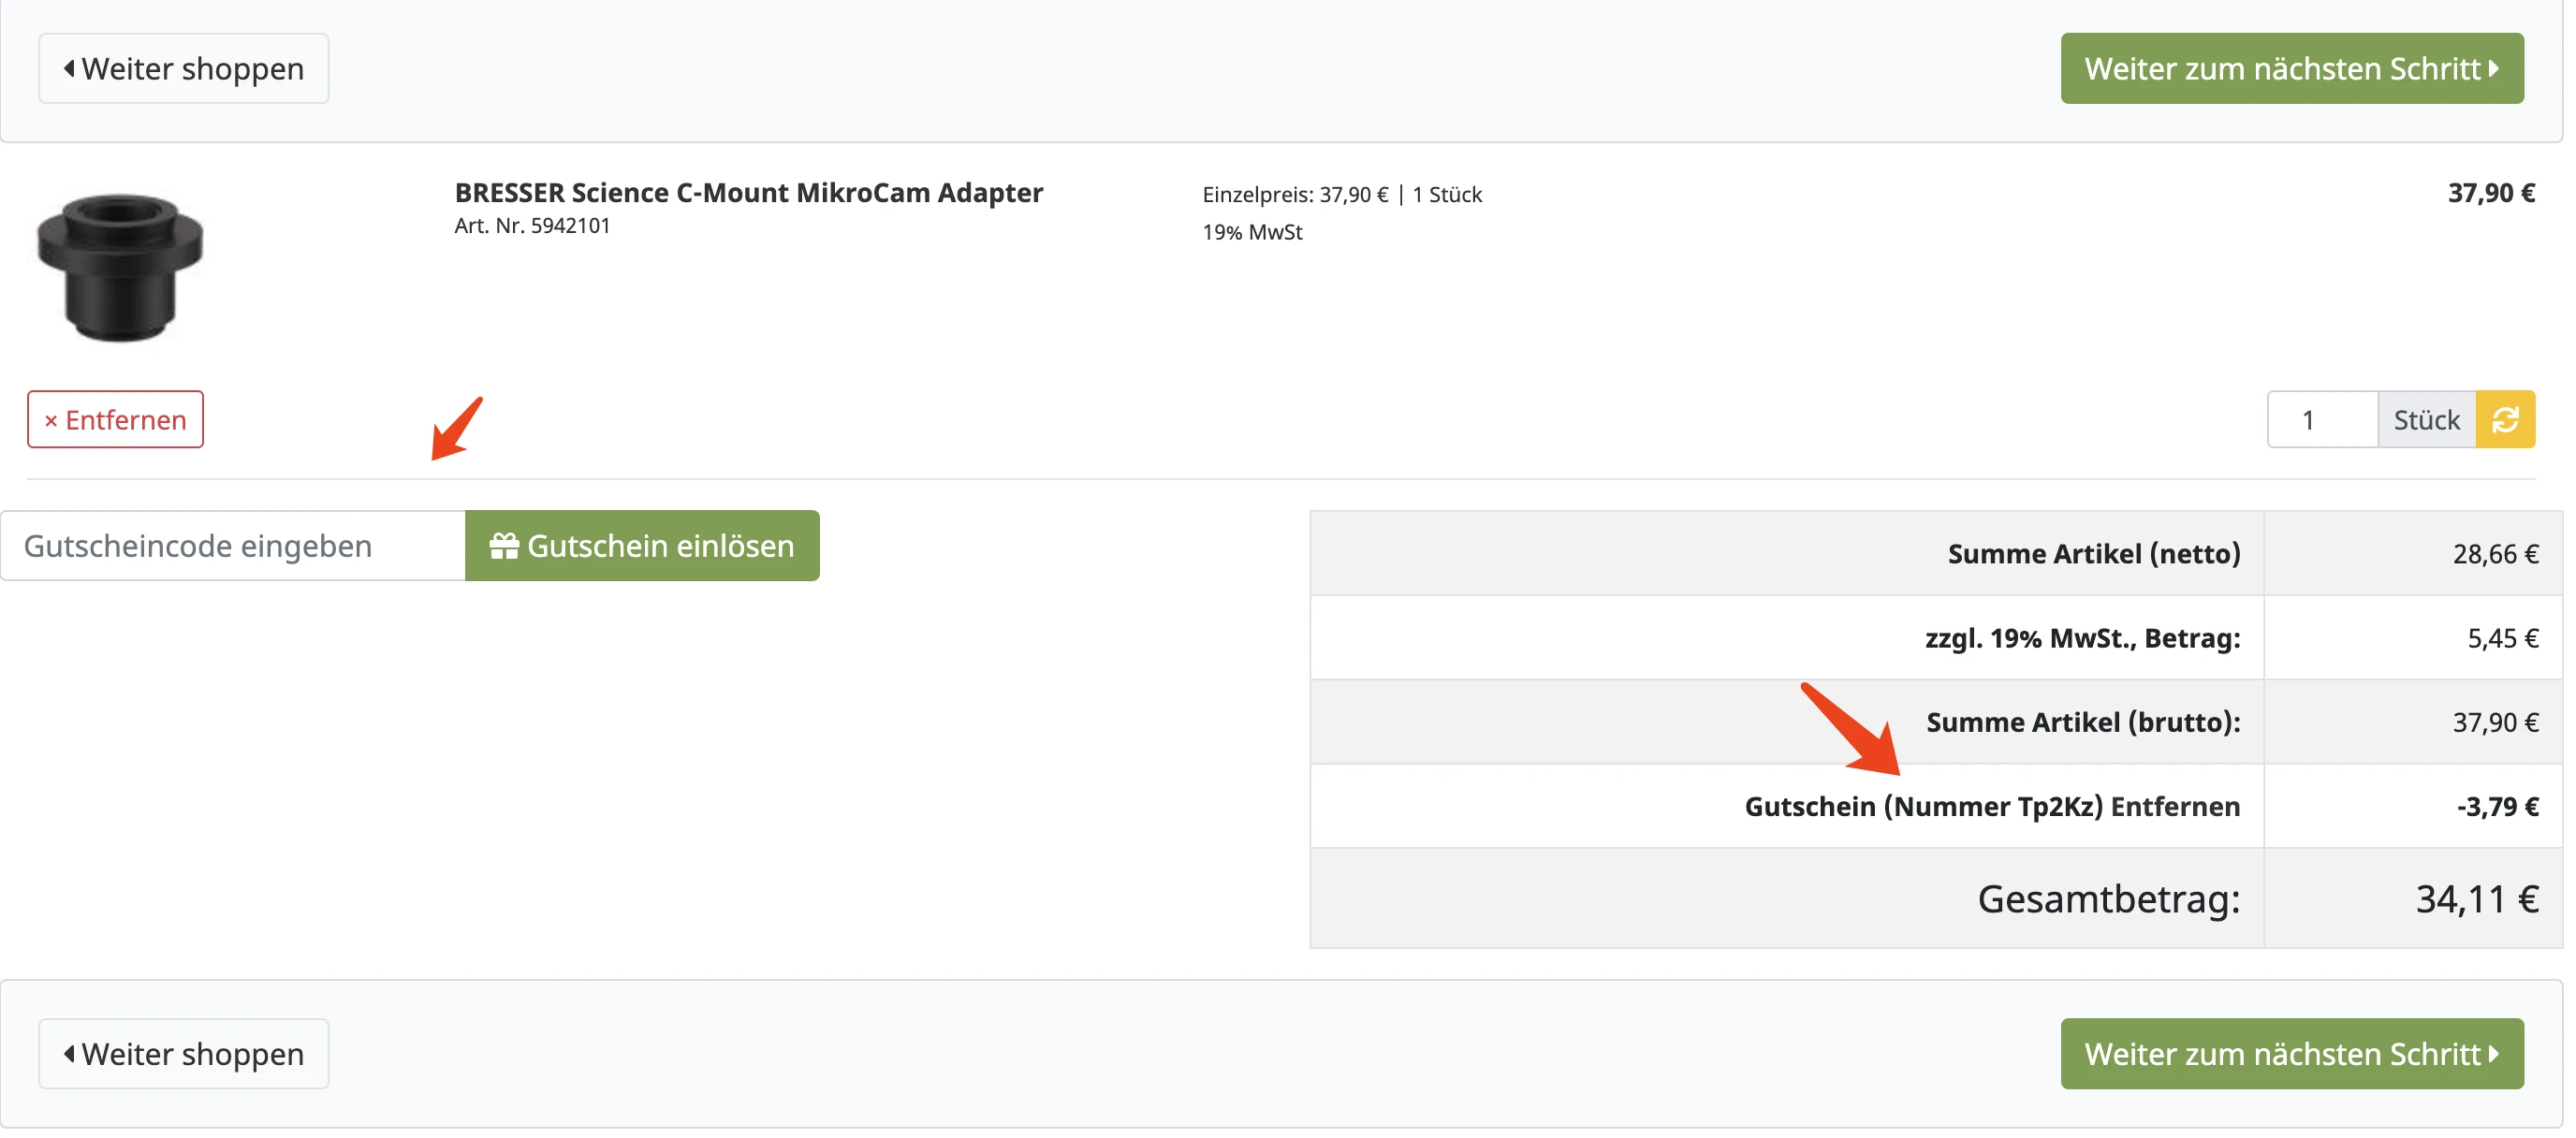This screenshot has height=1138, width=2576.
Task: Click the top 'Weiter zum nächsten Schritt' button
Action: coord(2292,68)
